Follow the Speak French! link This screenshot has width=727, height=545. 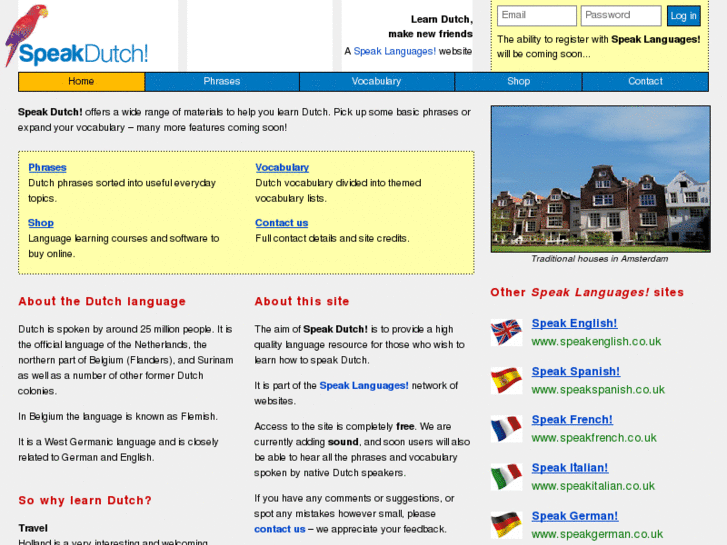[572, 420]
